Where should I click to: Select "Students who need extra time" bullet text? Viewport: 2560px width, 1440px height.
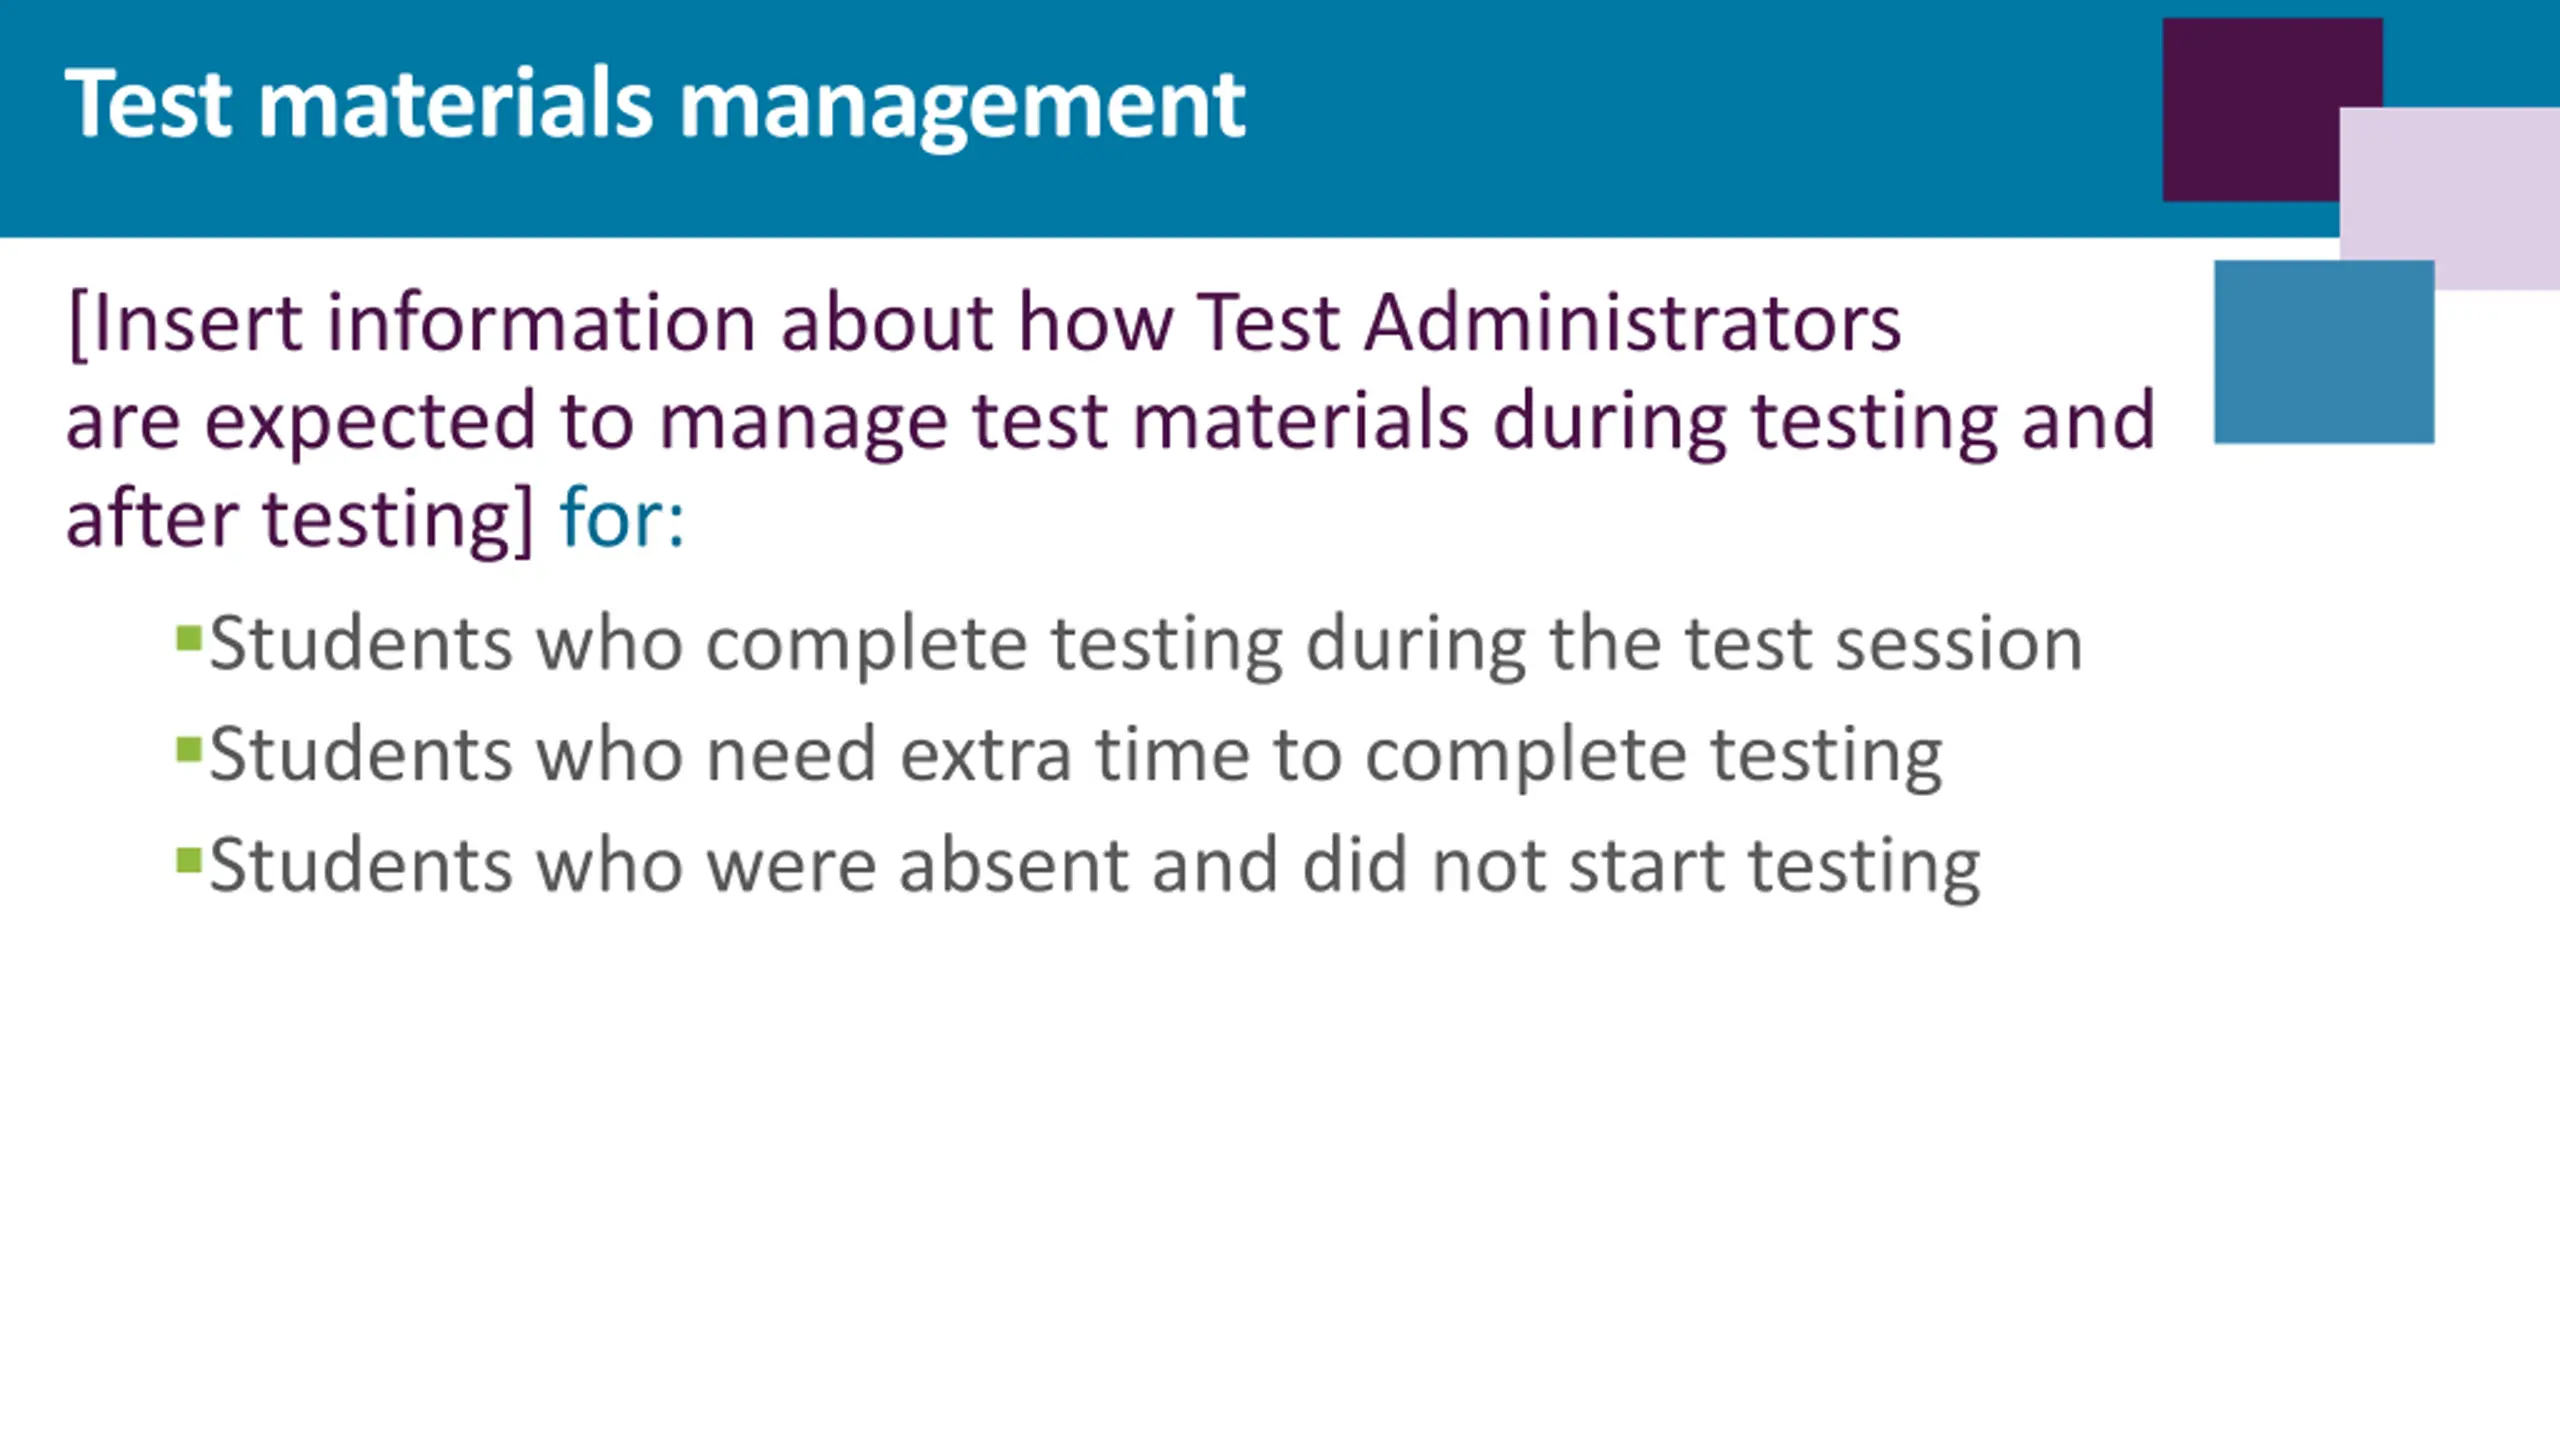pos(1075,754)
